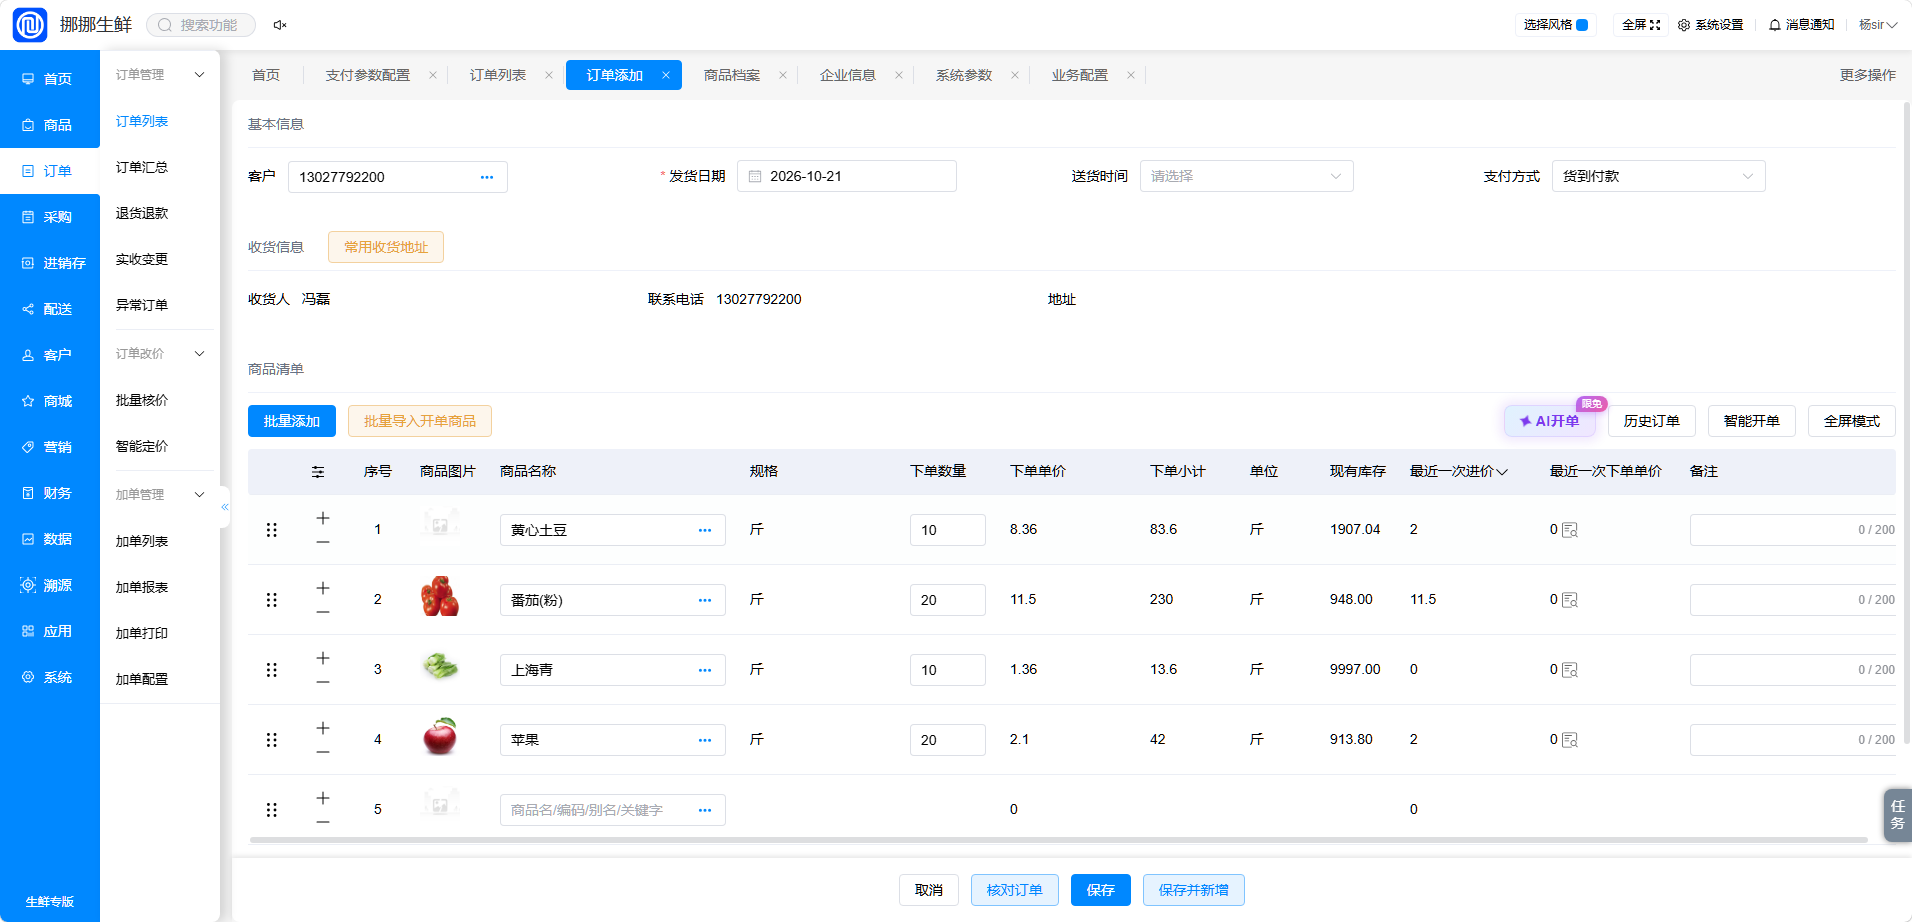Click 保存并新增 button
This screenshot has height=922, width=1912.
click(1193, 890)
